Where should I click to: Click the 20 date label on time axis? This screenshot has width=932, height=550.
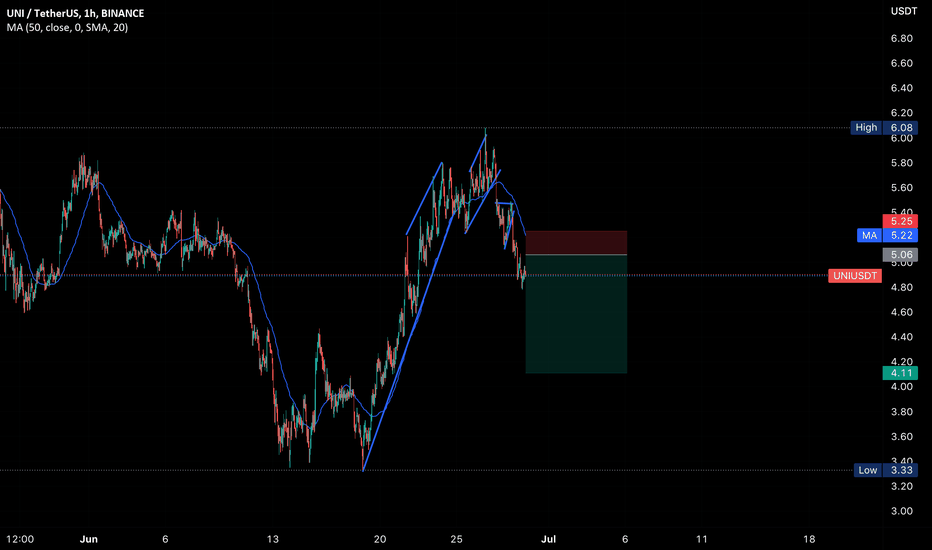tap(380, 539)
